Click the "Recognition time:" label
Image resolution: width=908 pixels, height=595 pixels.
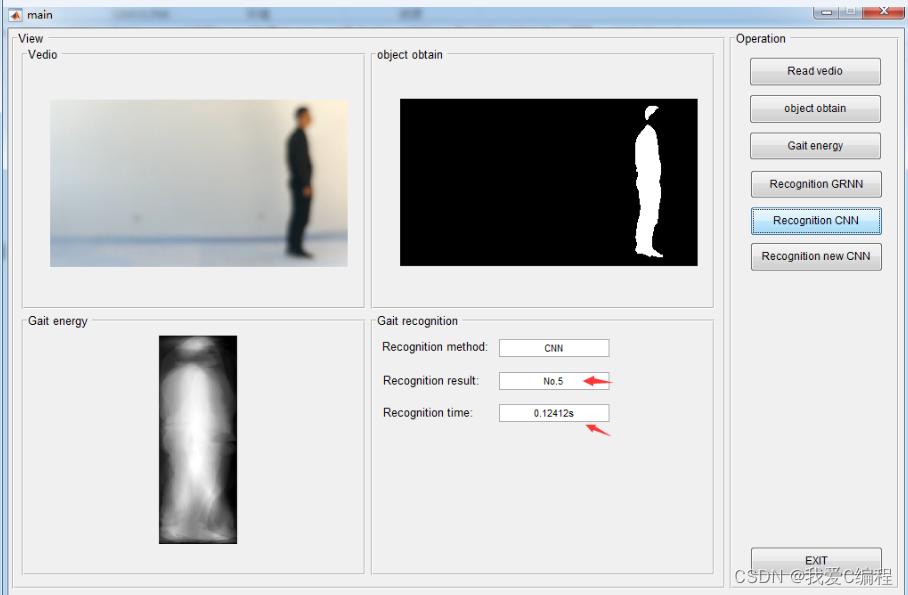(428, 413)
